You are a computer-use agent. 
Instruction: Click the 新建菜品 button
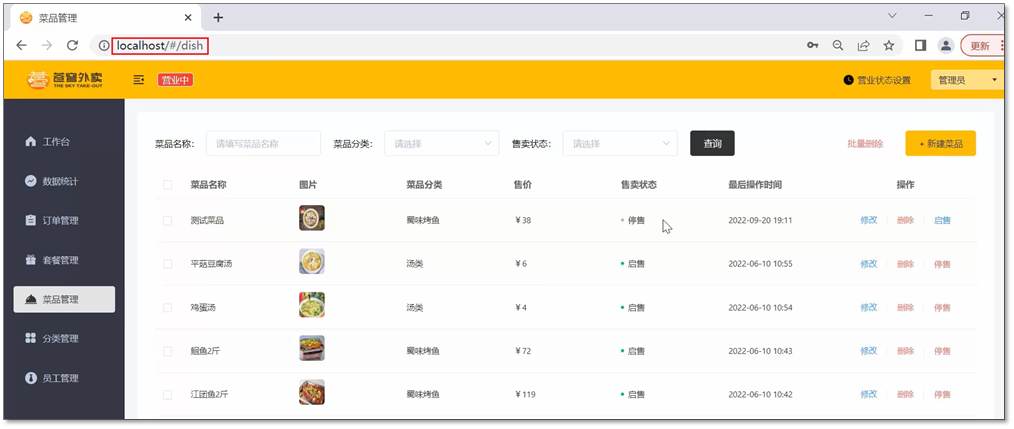pyautogui.click(x=940, y=144)
